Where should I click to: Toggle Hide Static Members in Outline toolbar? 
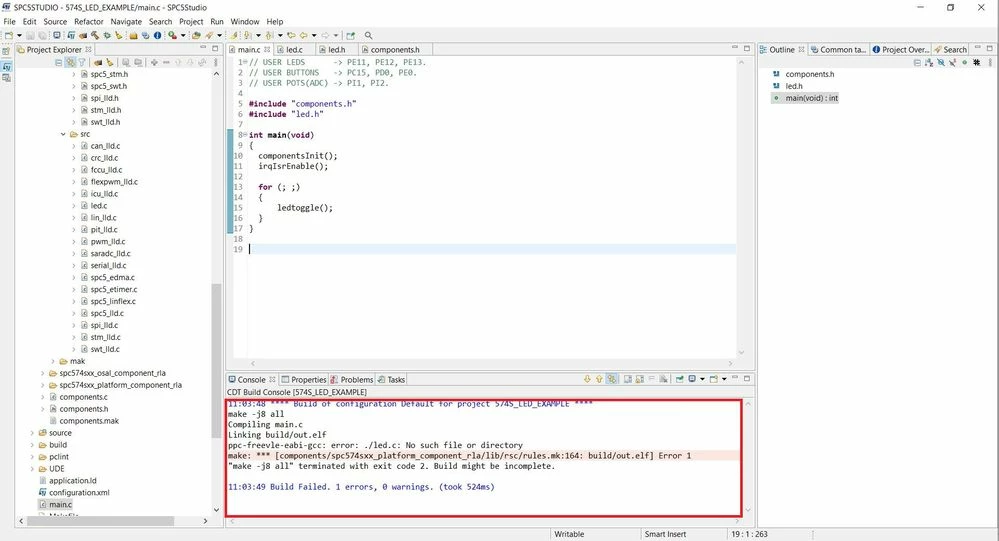pyautogui.click(x=952, y=62)
